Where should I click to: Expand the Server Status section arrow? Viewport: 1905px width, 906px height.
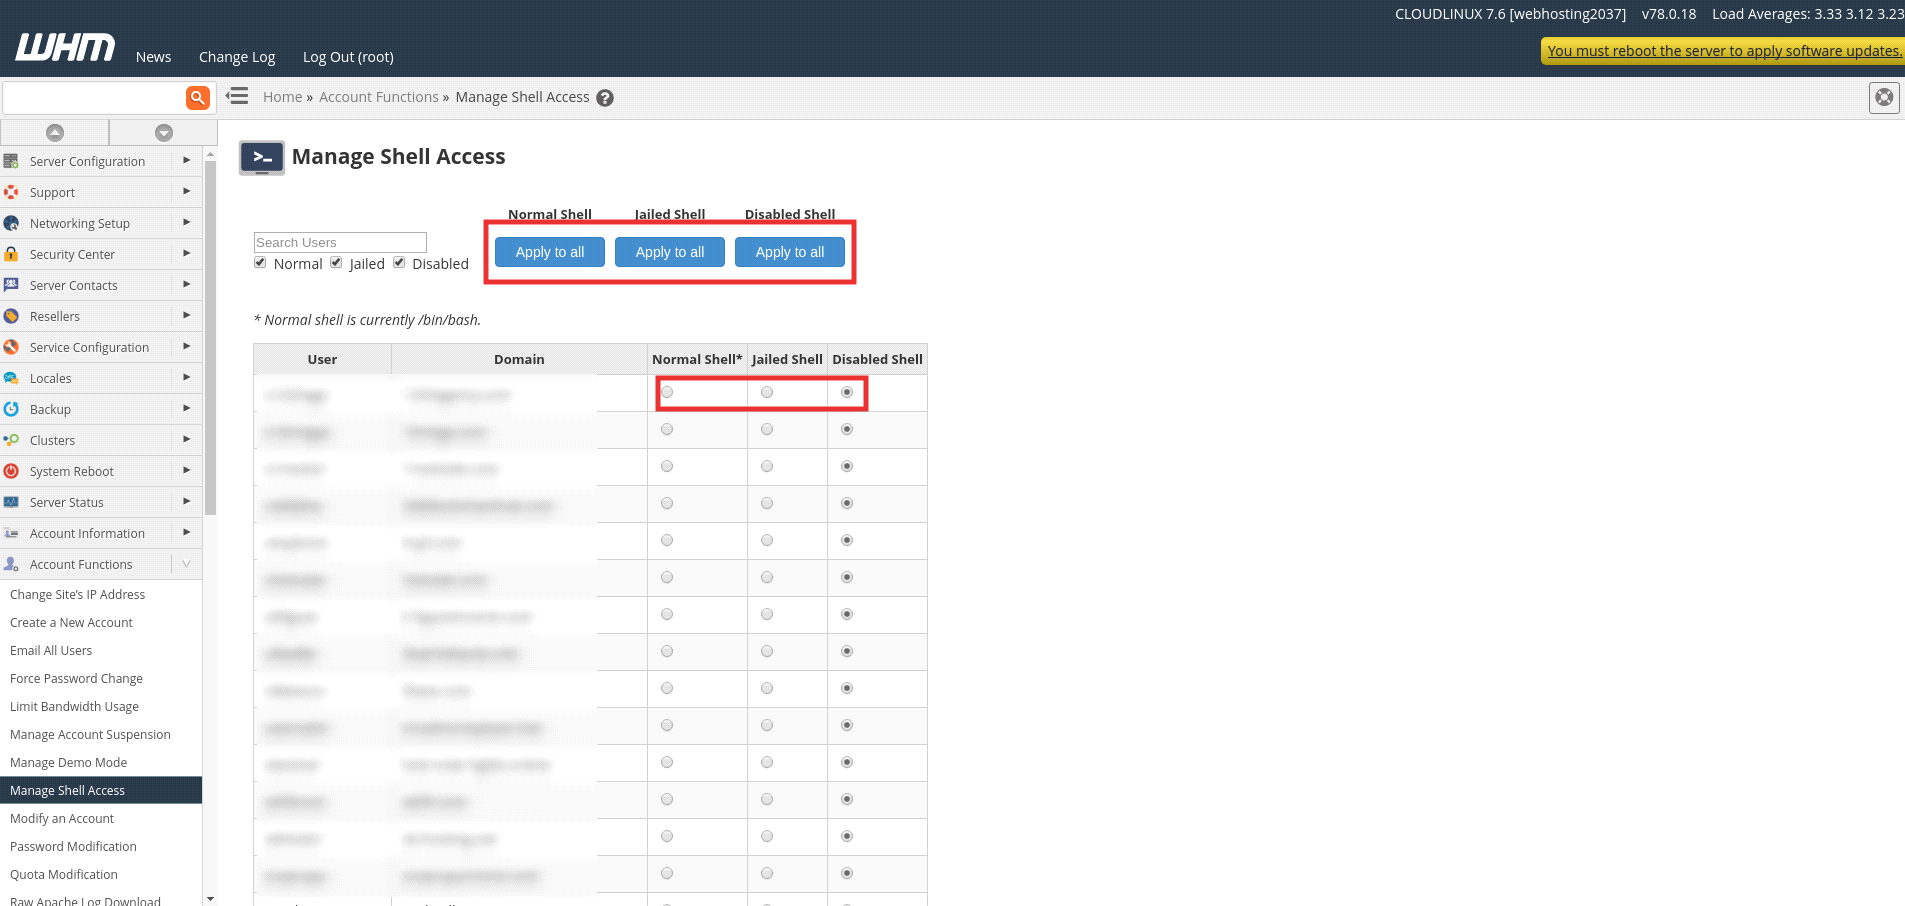[x=186, y=501]
